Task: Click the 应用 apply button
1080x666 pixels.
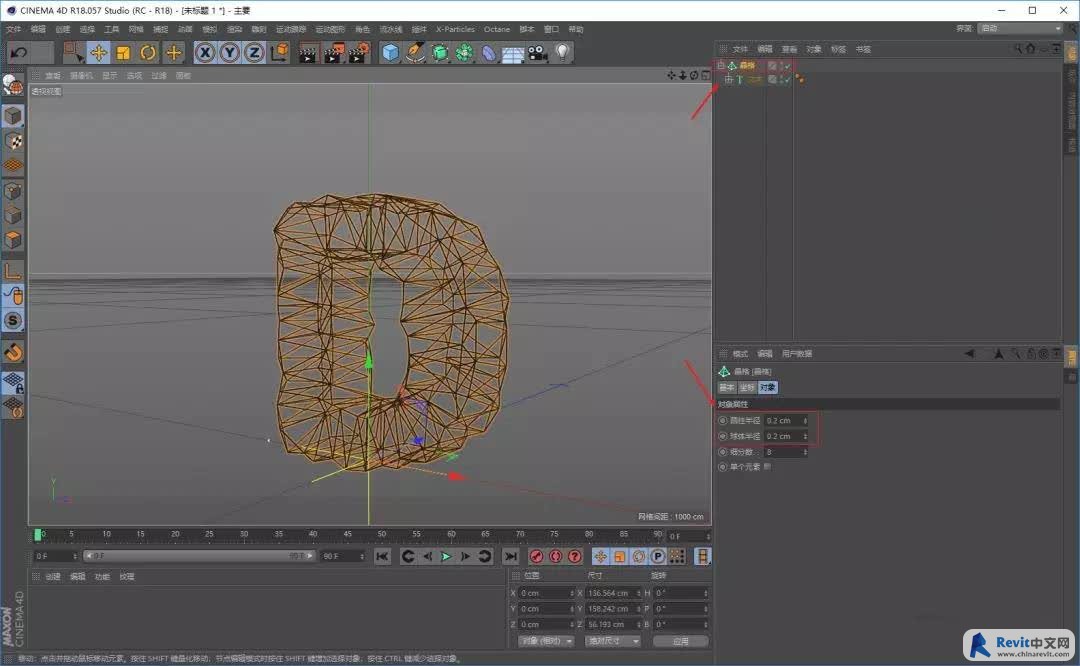Action: click(x=681, y=641)
